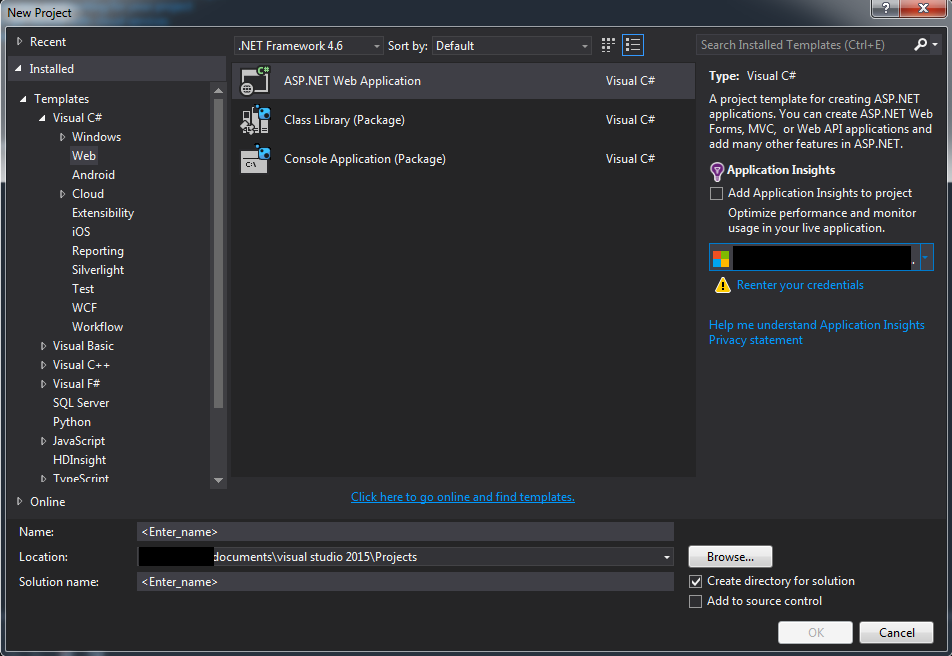
Task: Select the Extensibility category
Action: (103, 213)
